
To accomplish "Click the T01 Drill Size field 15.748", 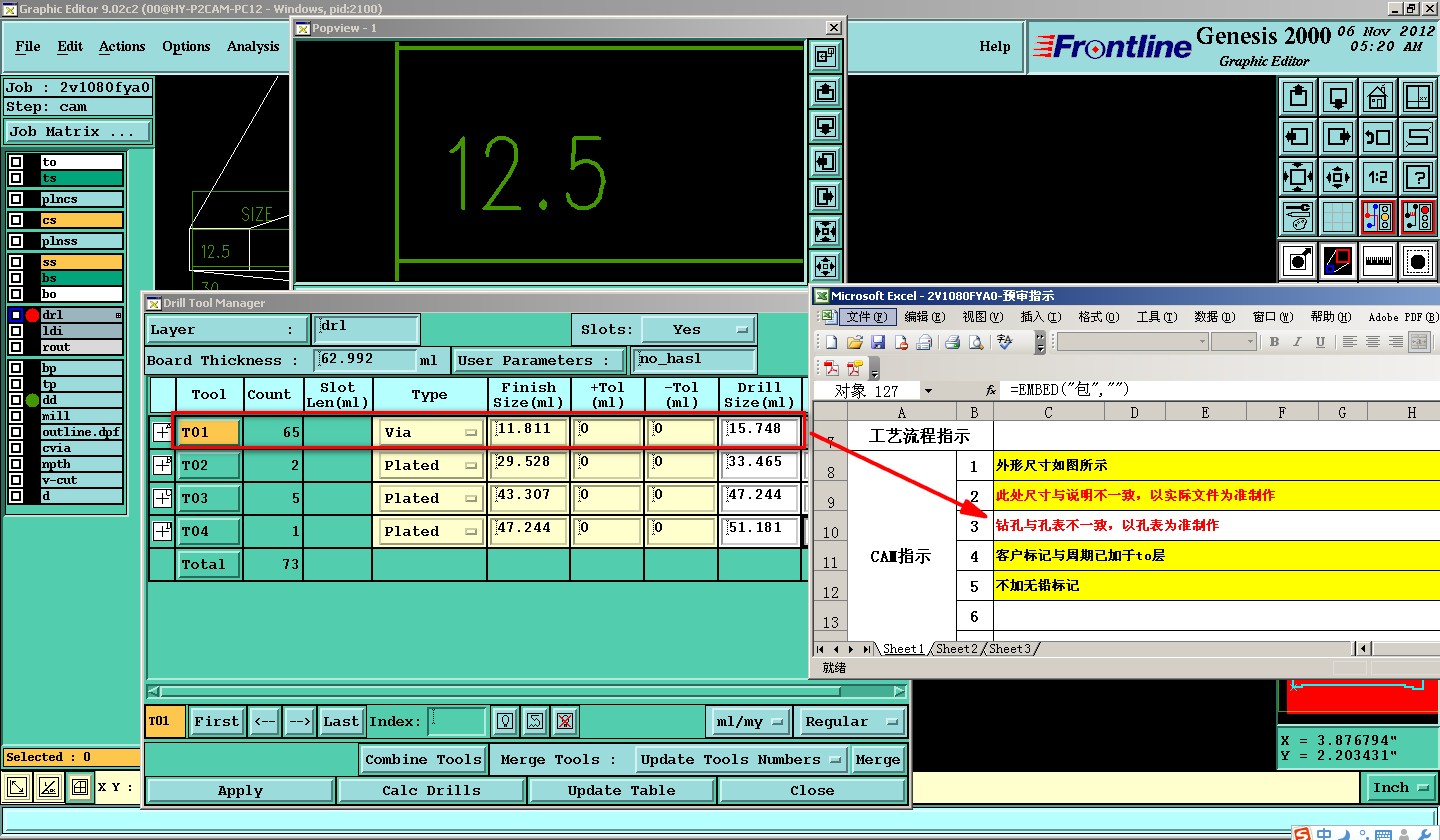I will (x=762, y=432).
